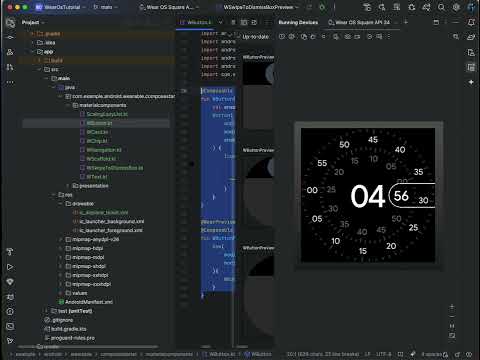Click emulator hour 04 display
Screen dimensions: 480x360
click(368, 196)
